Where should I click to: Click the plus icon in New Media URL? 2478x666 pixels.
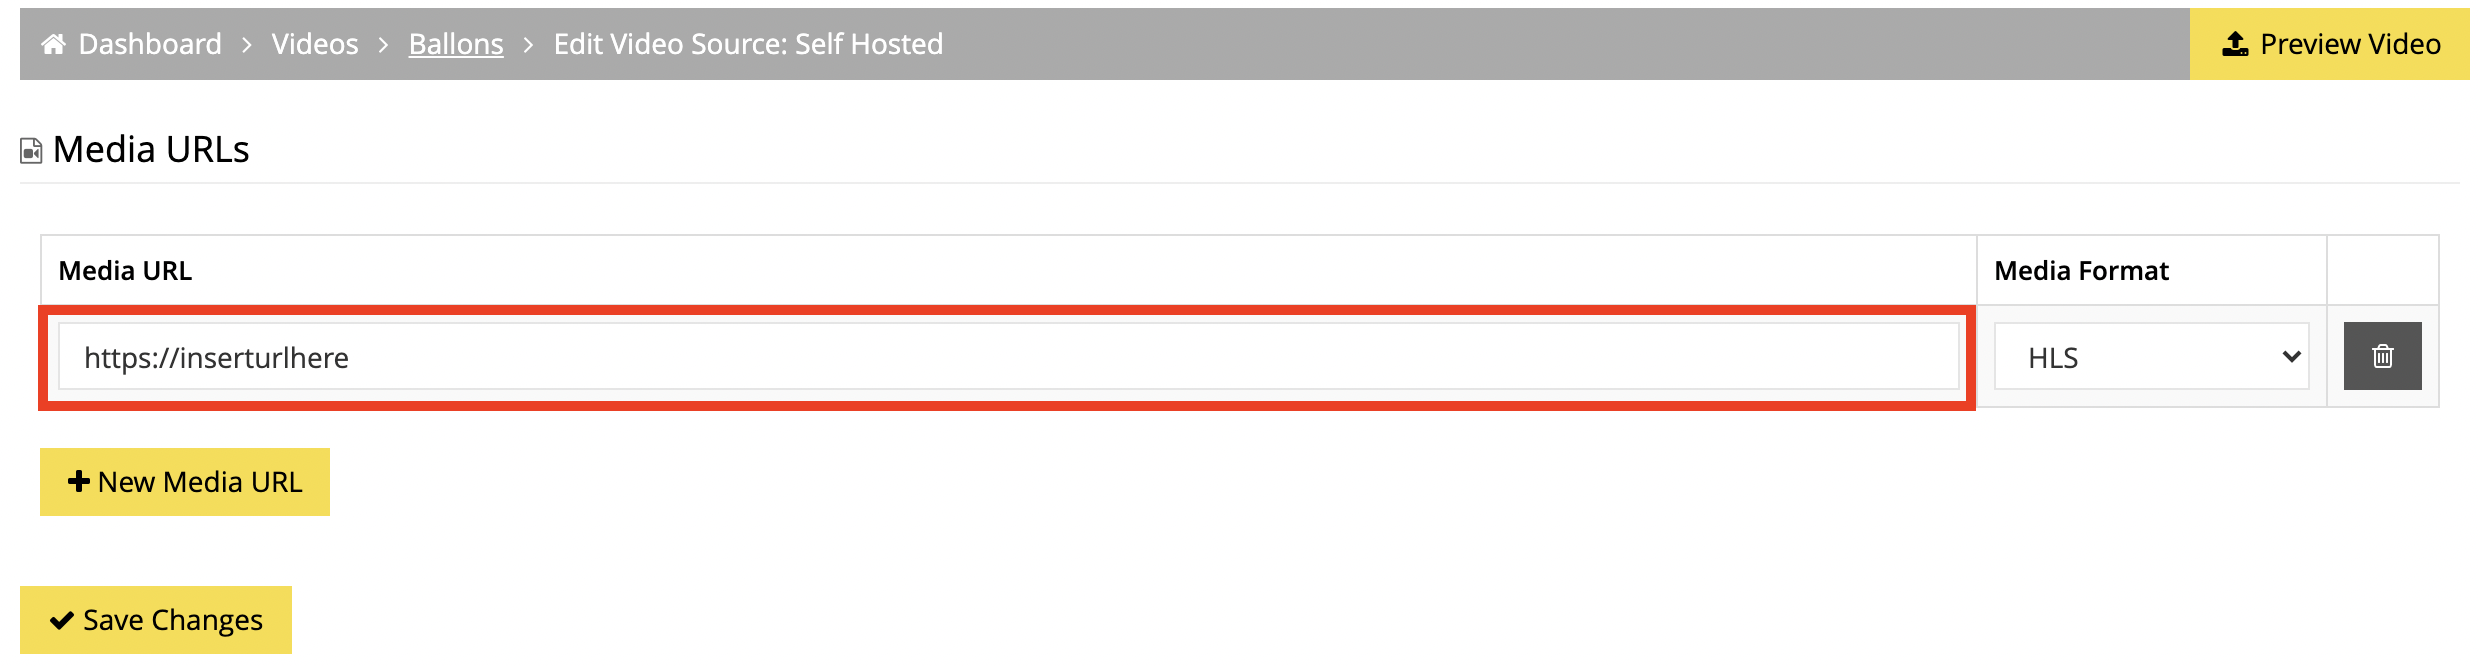(x=79, y=482)
